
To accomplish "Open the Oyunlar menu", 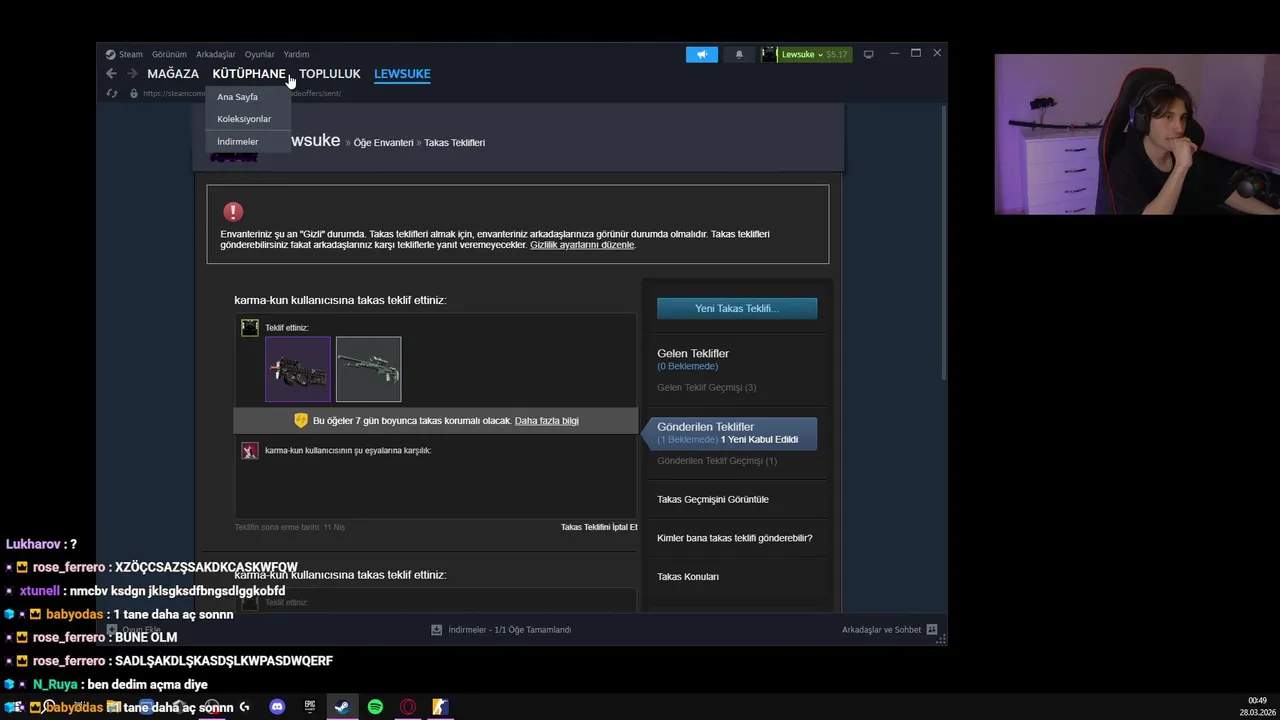I will pos(260,54).
